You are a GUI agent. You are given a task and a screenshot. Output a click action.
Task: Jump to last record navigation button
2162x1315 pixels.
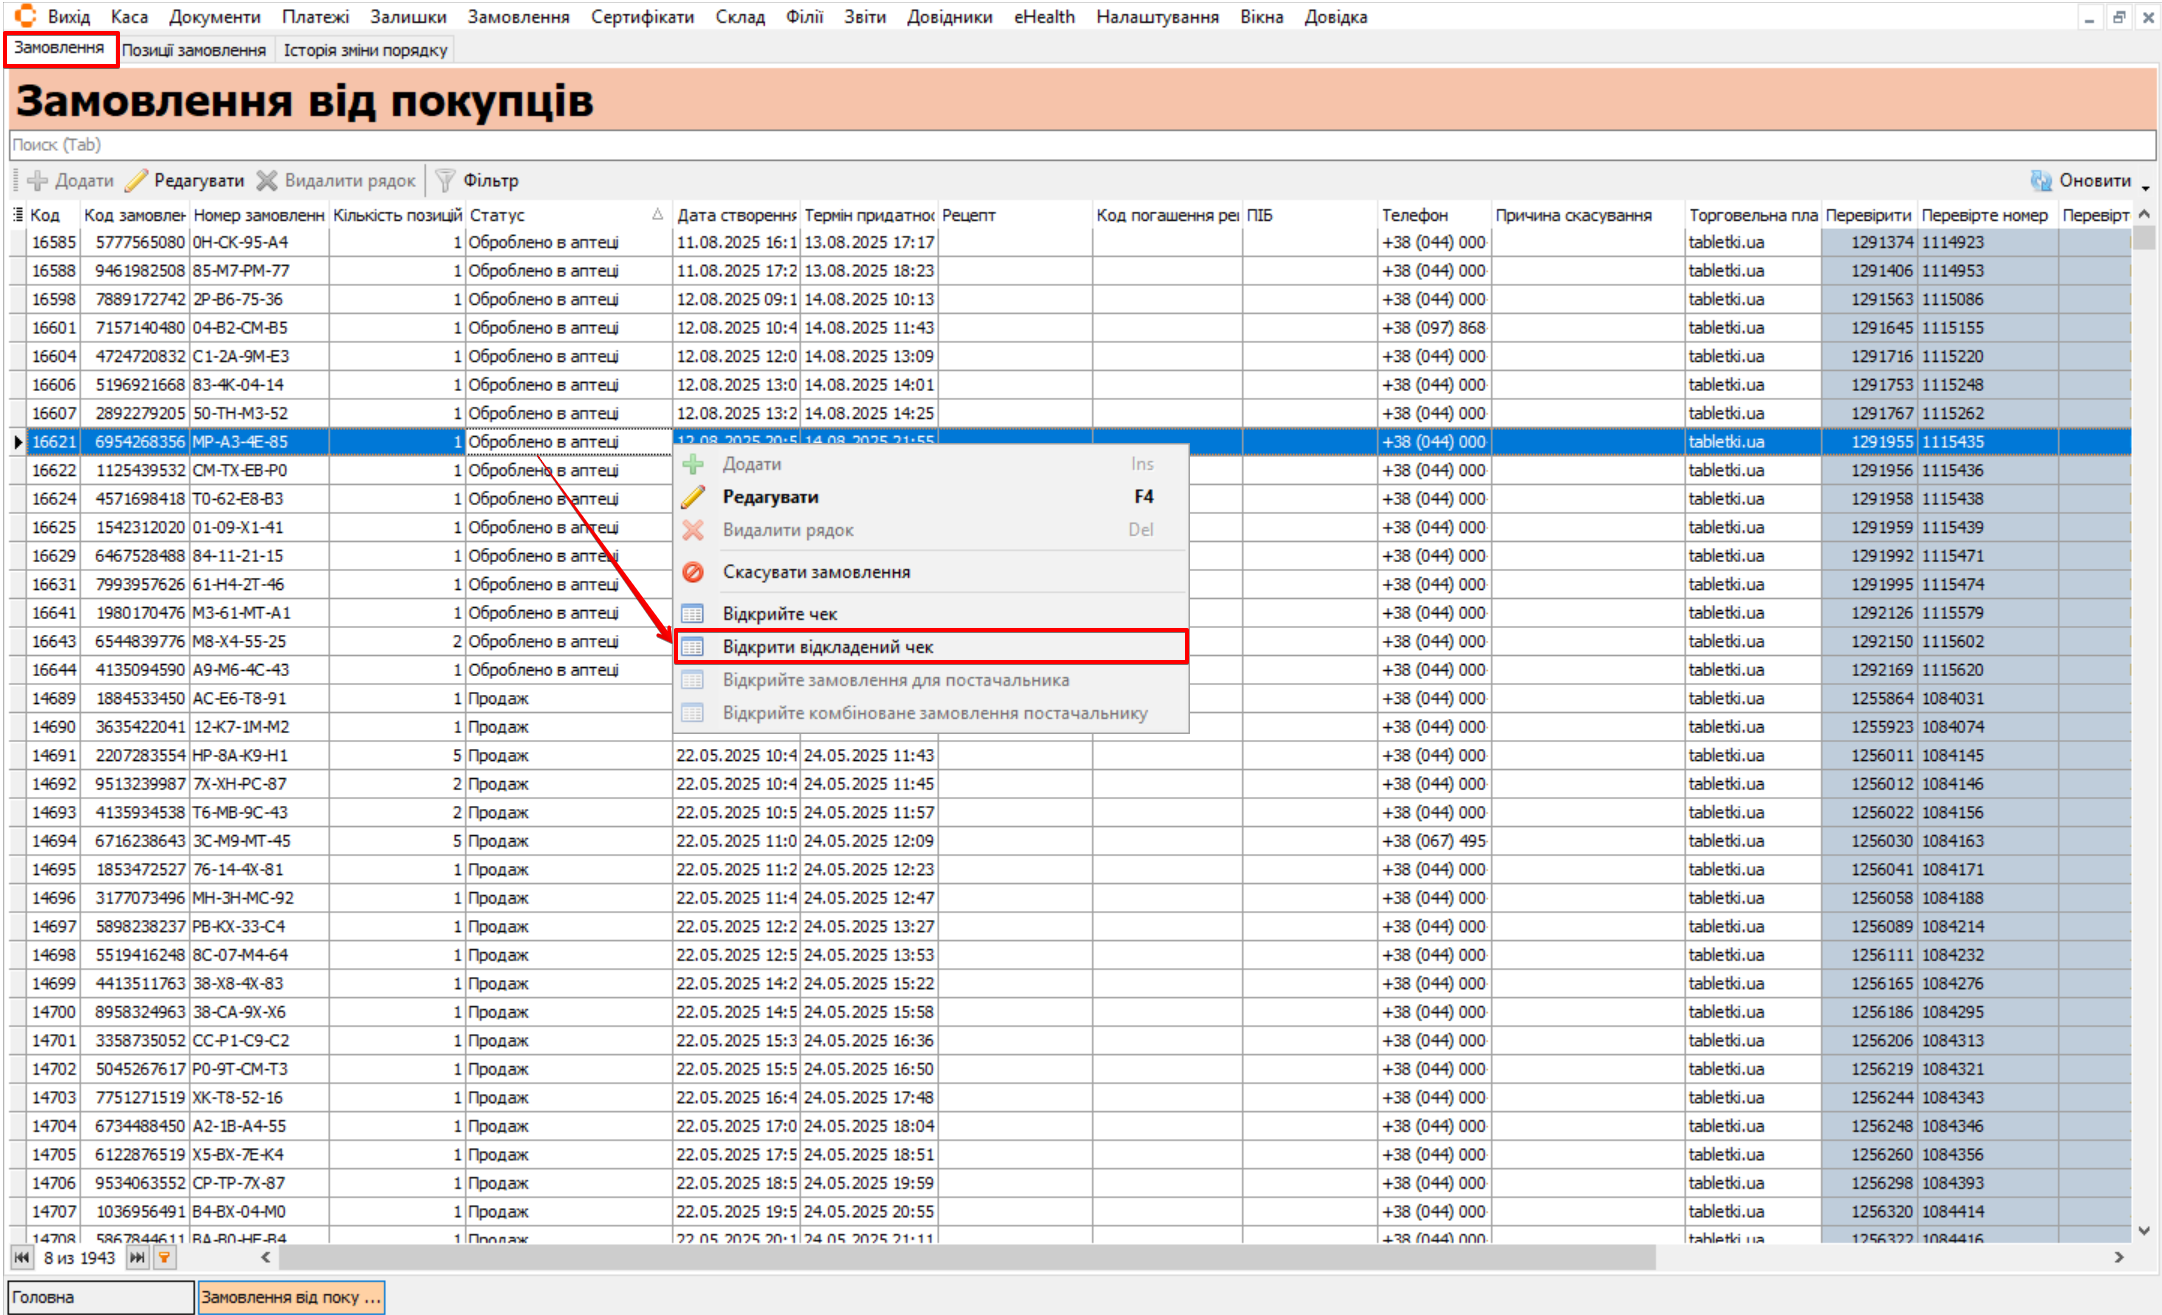137,1257
